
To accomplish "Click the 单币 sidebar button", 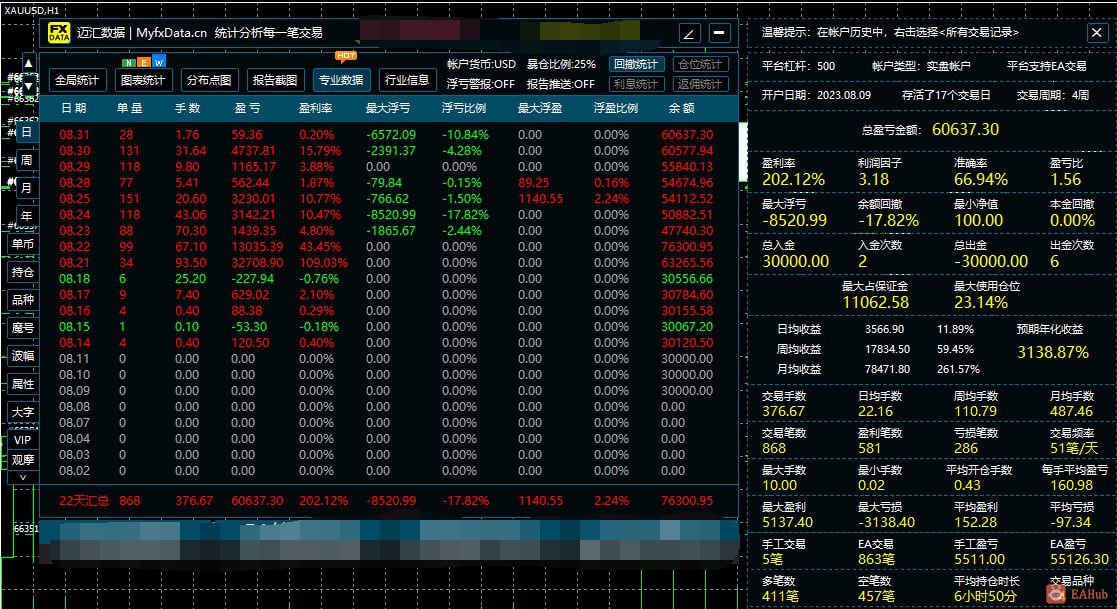I will 23,244.
